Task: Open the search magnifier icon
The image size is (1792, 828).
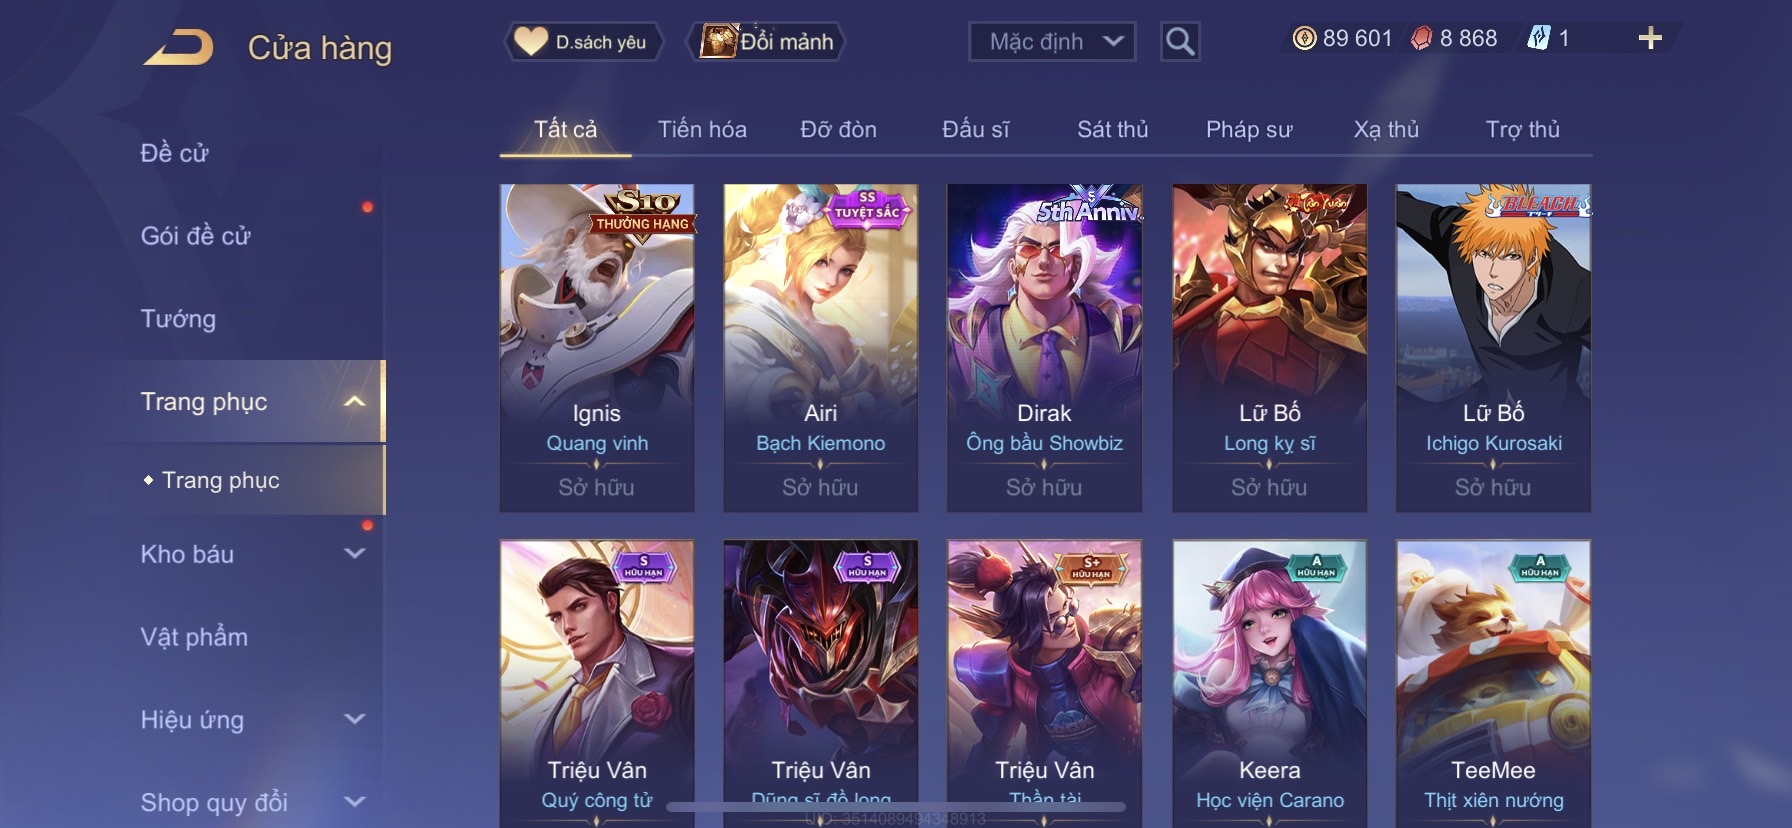Action: 1180,42
